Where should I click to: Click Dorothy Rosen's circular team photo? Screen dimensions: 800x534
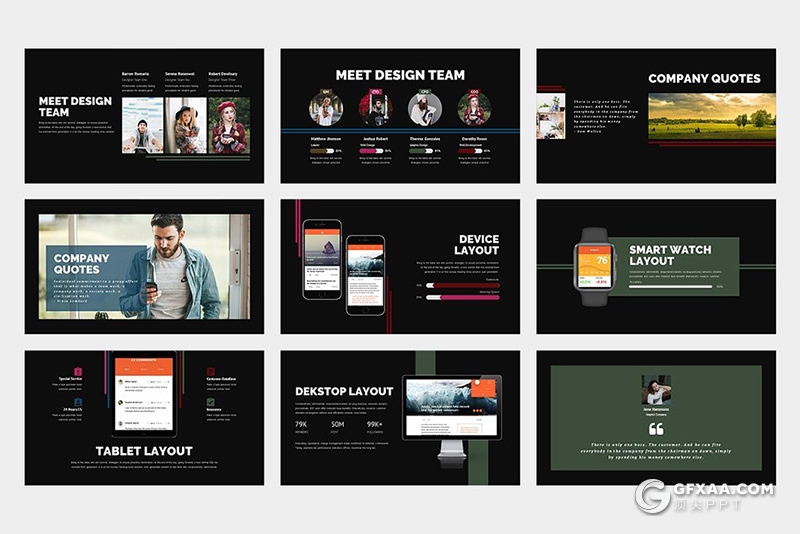tap(474, 109)
